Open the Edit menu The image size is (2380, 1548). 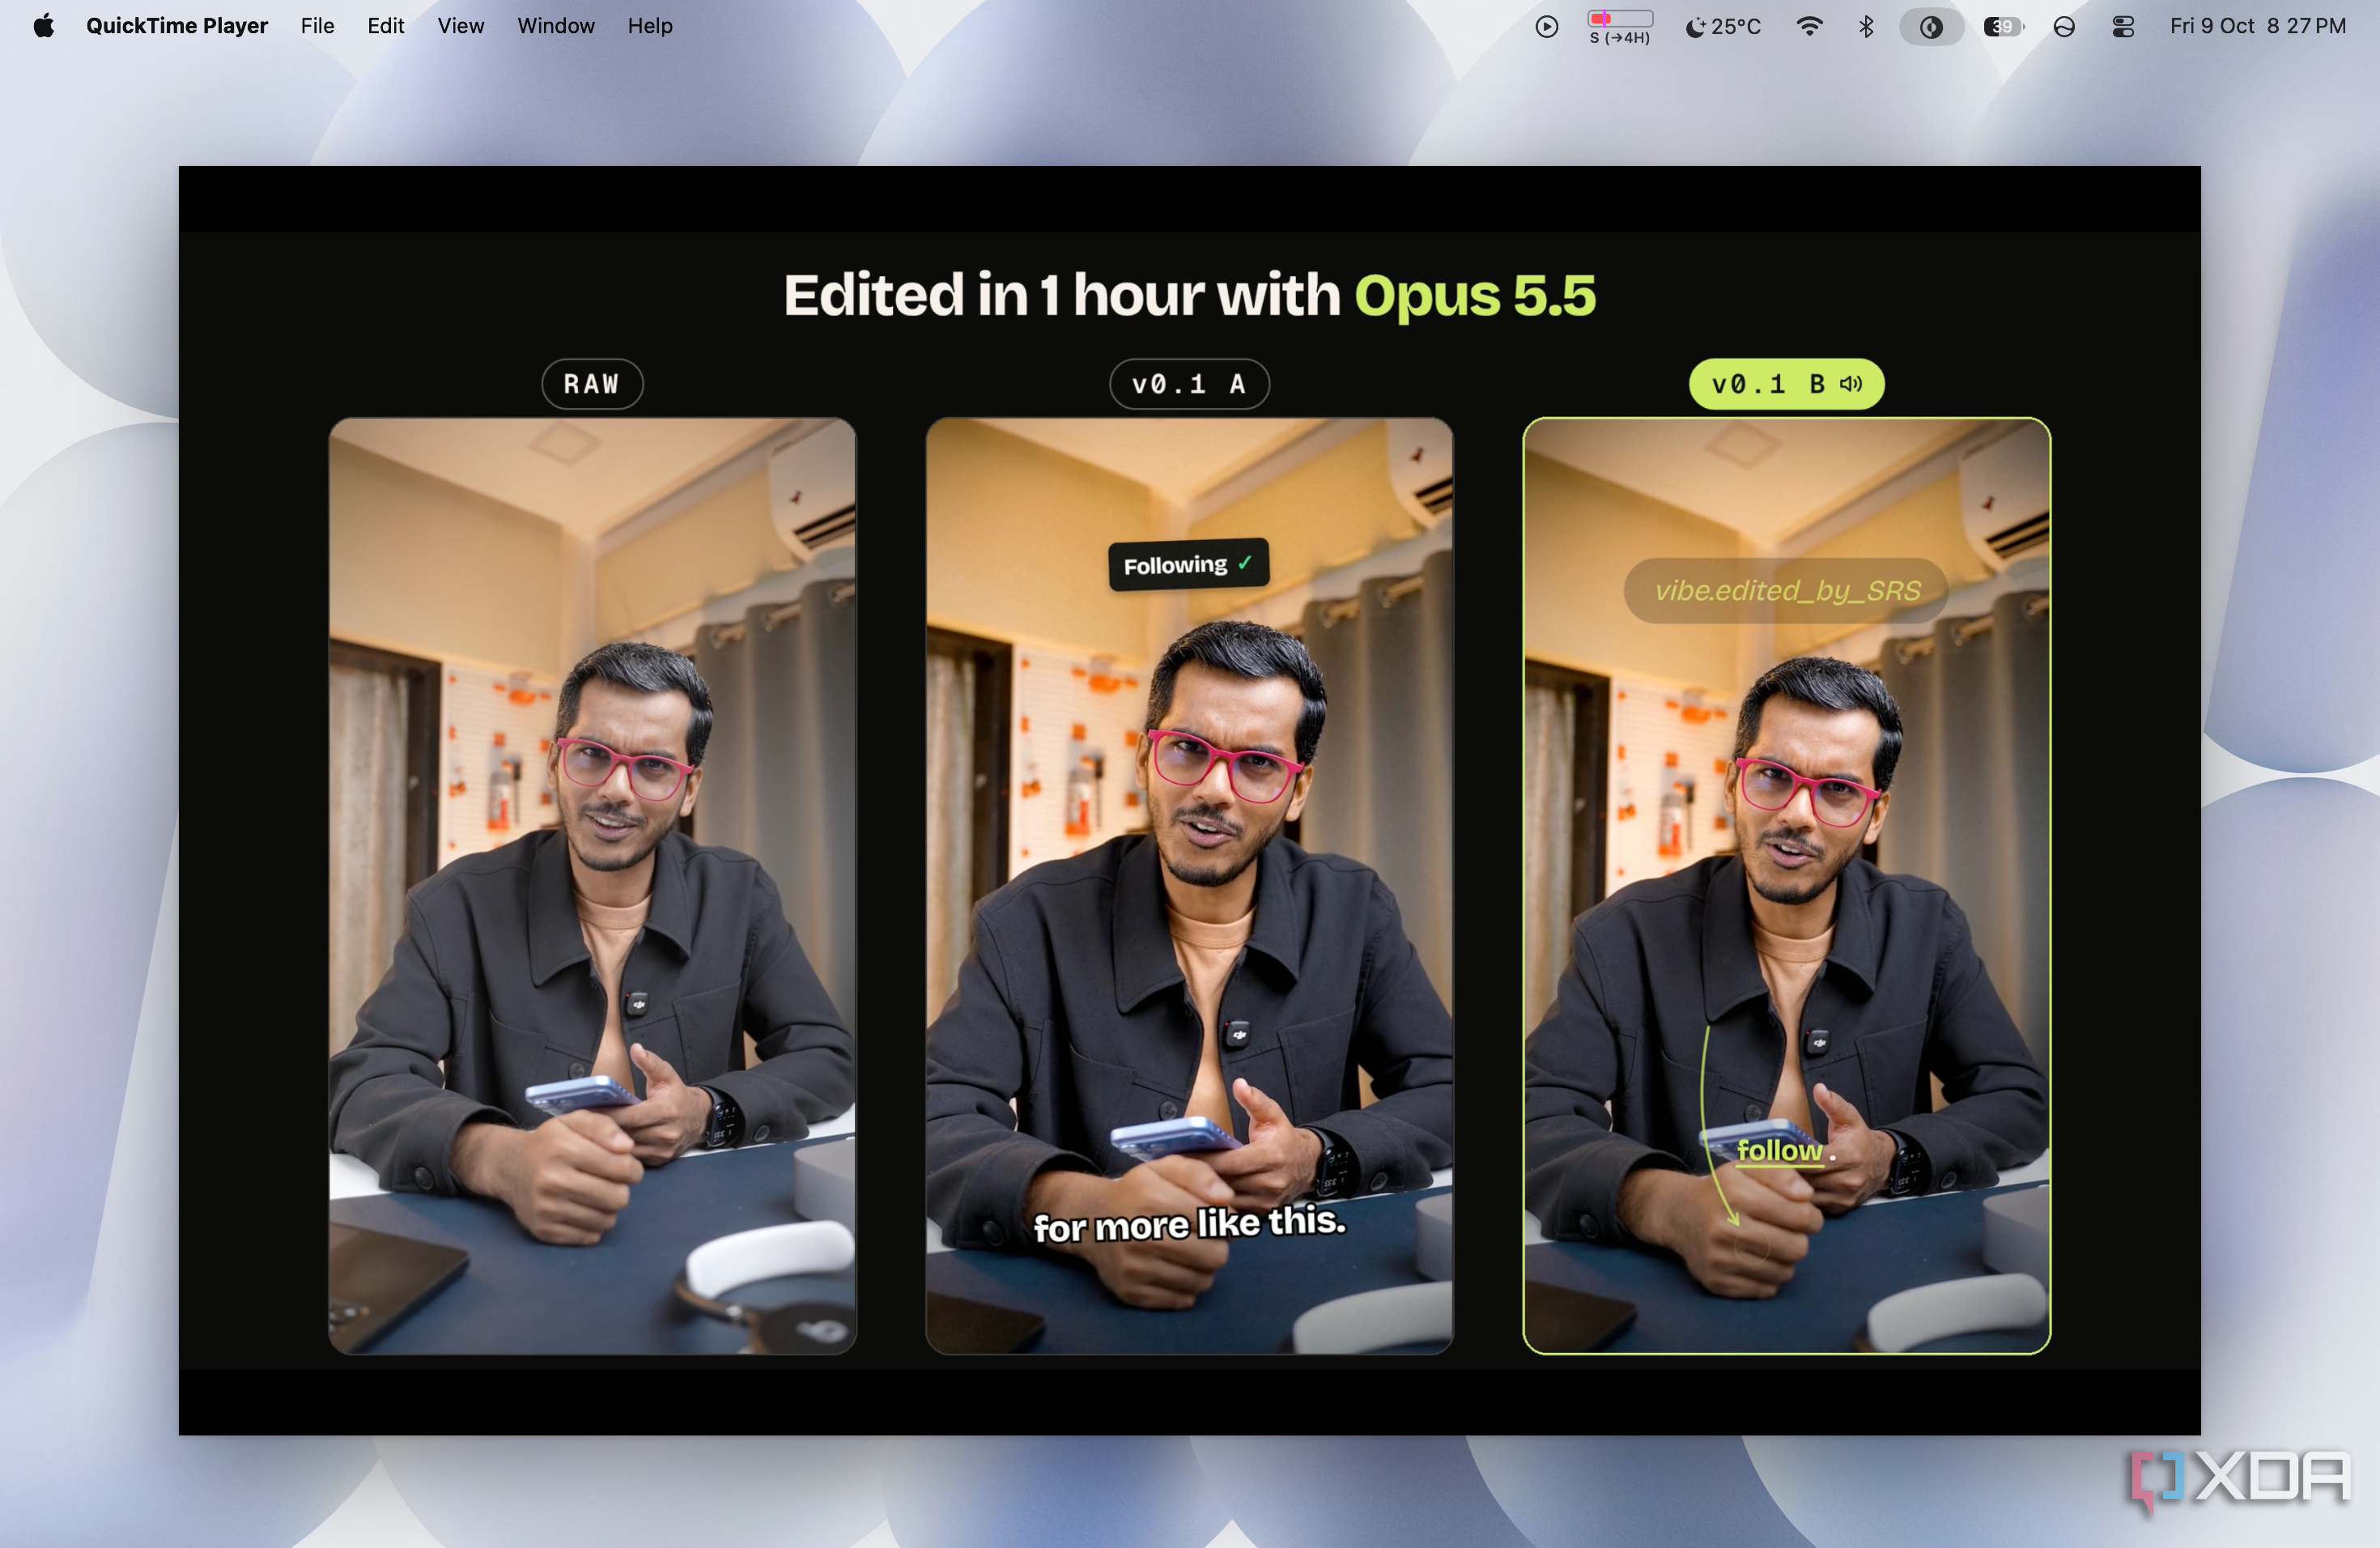click(385, 26)
